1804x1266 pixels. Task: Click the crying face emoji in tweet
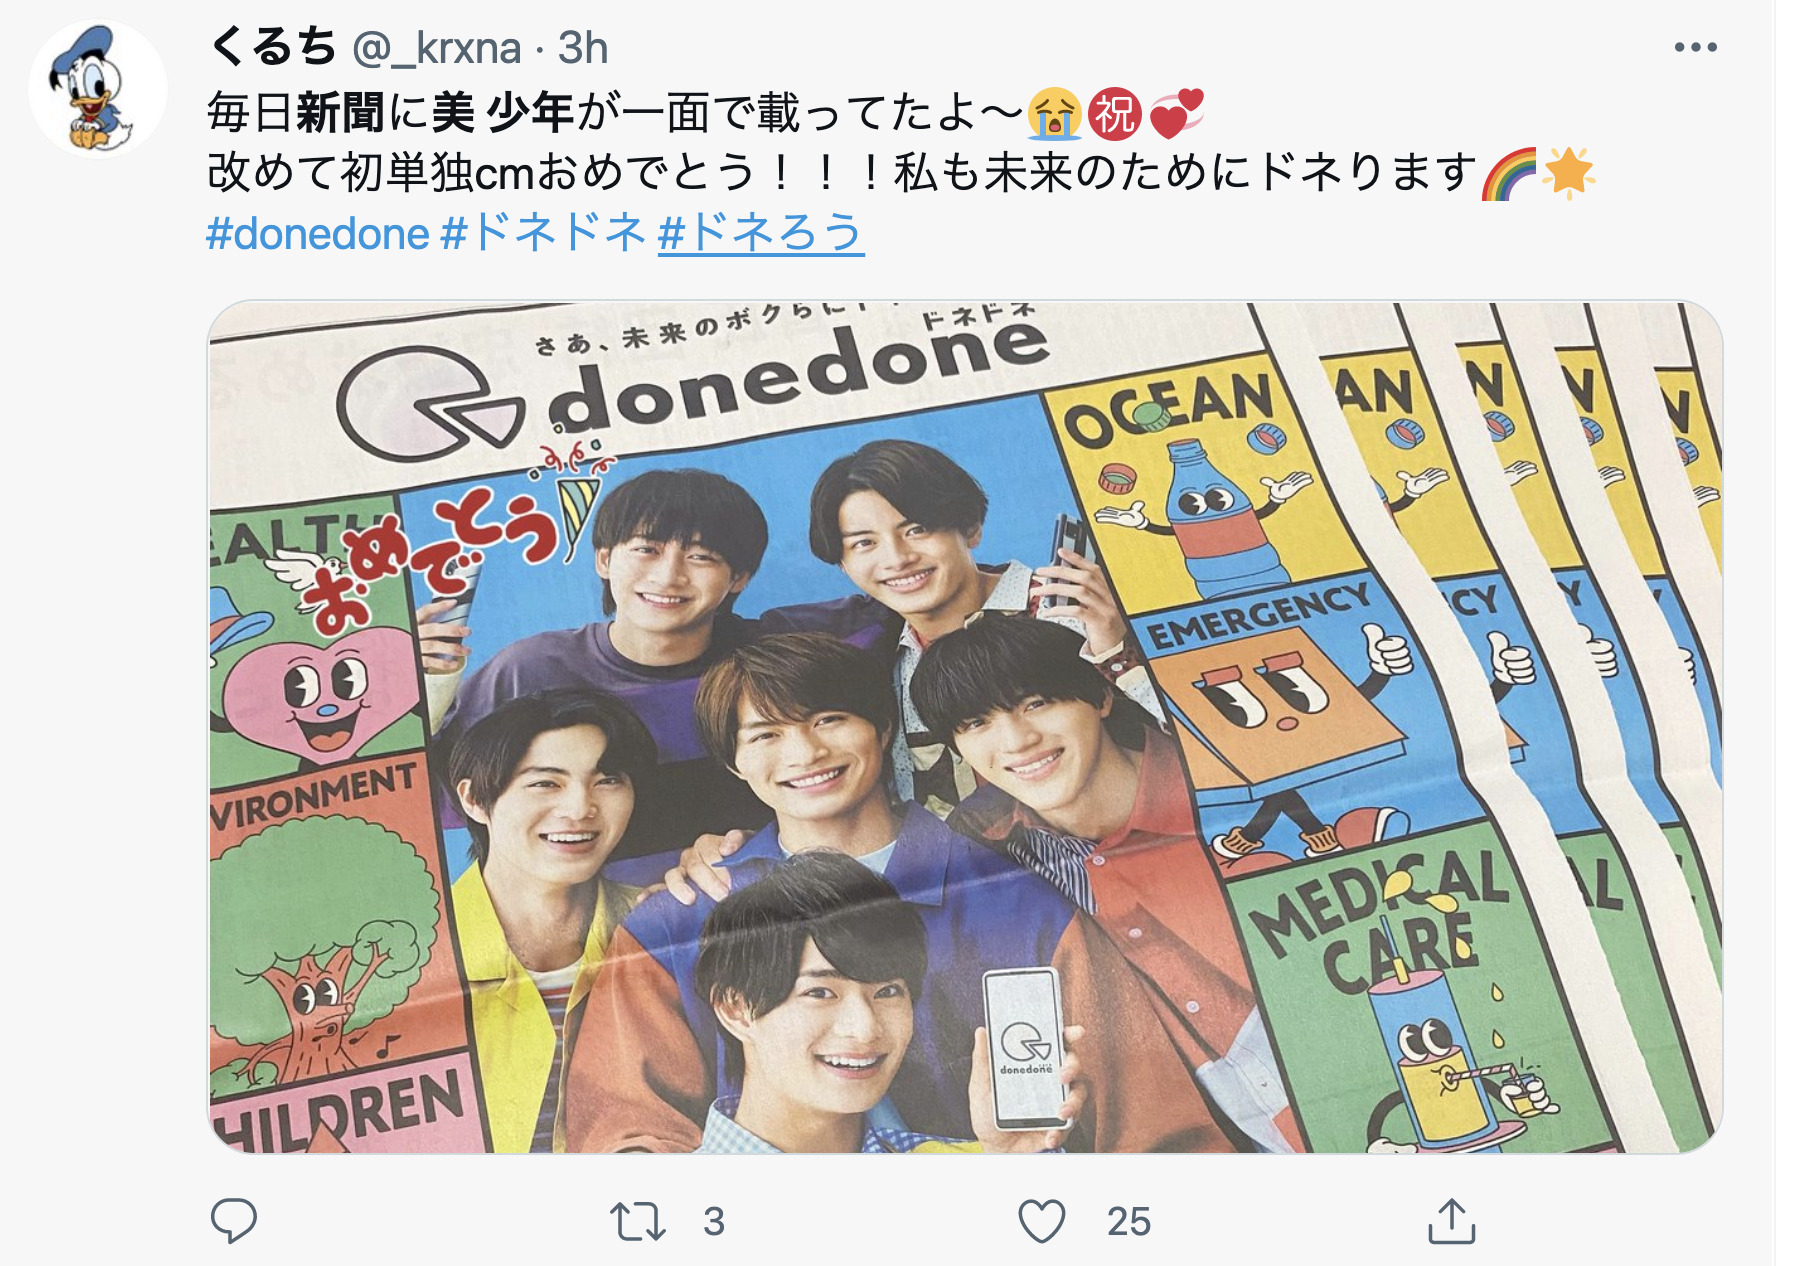click(1054, 112)
